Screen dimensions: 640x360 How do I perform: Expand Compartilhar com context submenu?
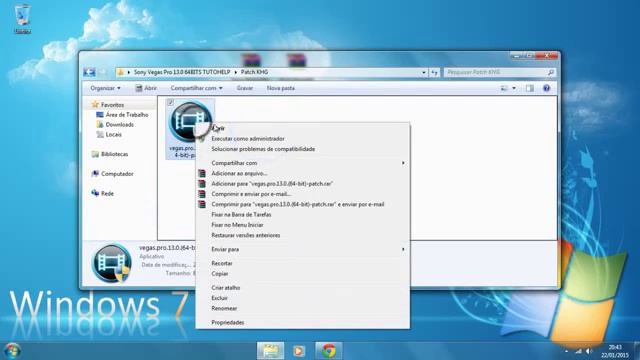[303, 163]
